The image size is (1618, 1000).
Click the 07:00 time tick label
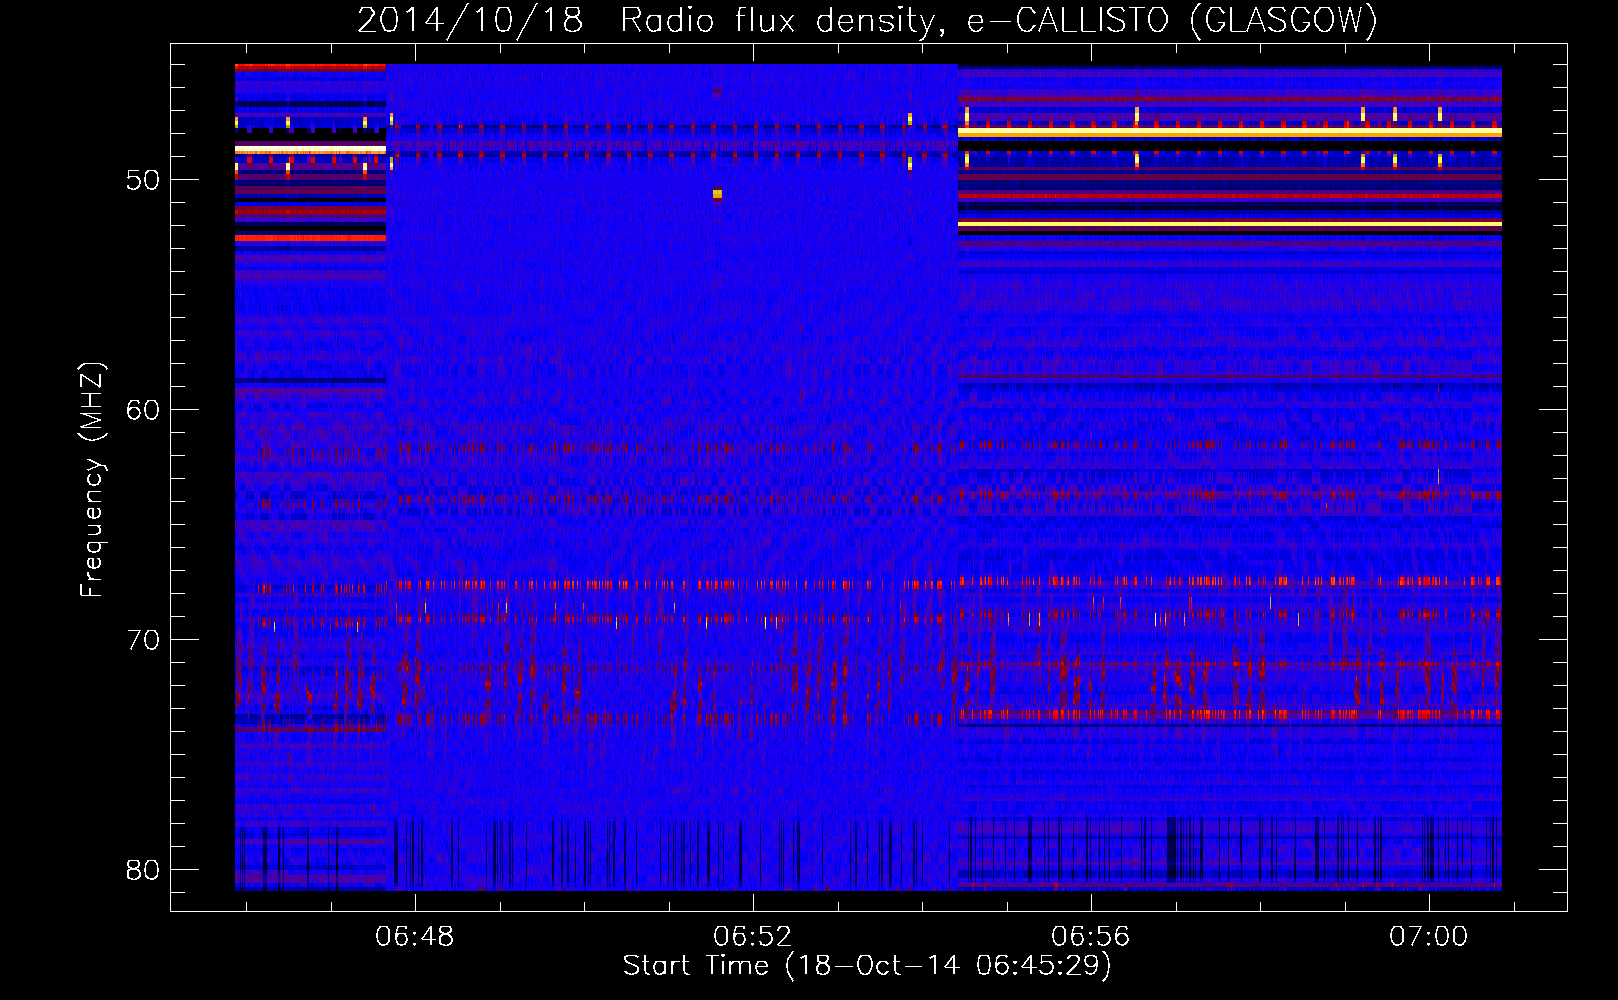(1428, 937)
